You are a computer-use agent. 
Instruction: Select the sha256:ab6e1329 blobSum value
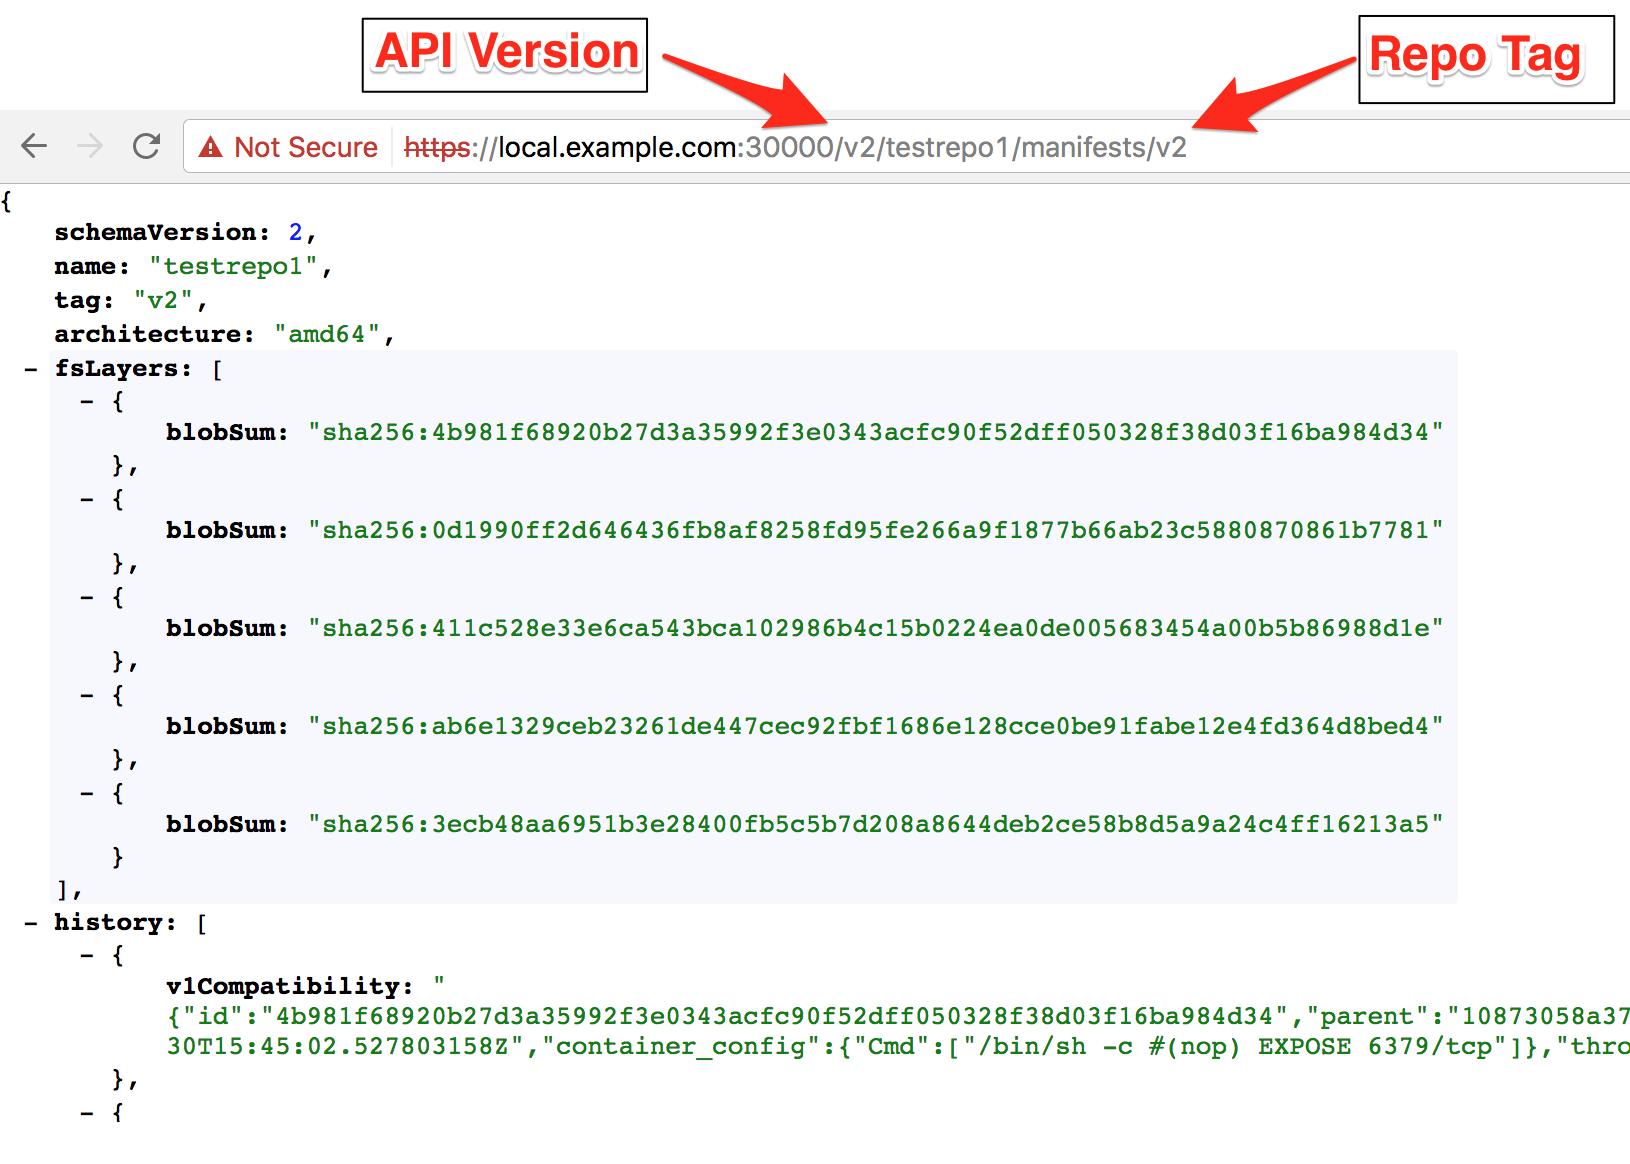coord(875,726)
